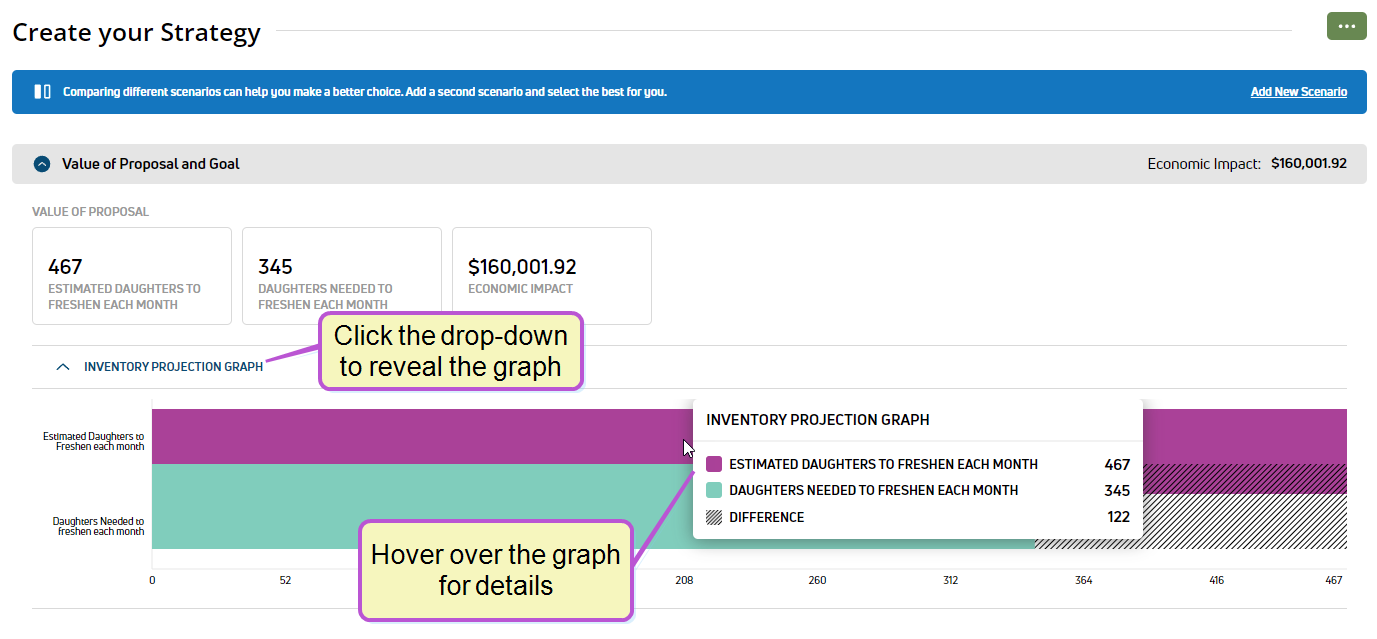Click the purple legend swatch in tooltip
Image resolution: width=1377 pixels, height=639 pixels.
[714, 464]
